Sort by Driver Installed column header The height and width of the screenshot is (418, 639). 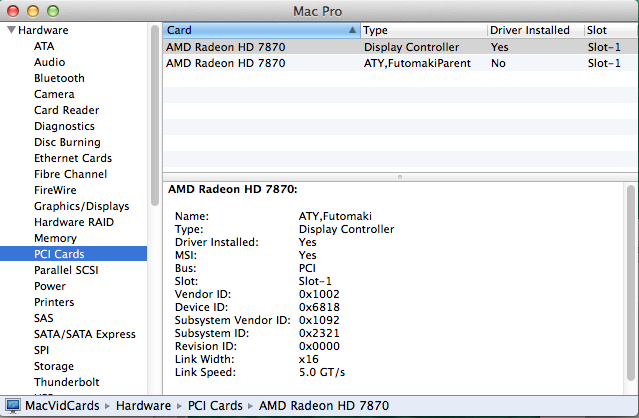coord(535,30)
